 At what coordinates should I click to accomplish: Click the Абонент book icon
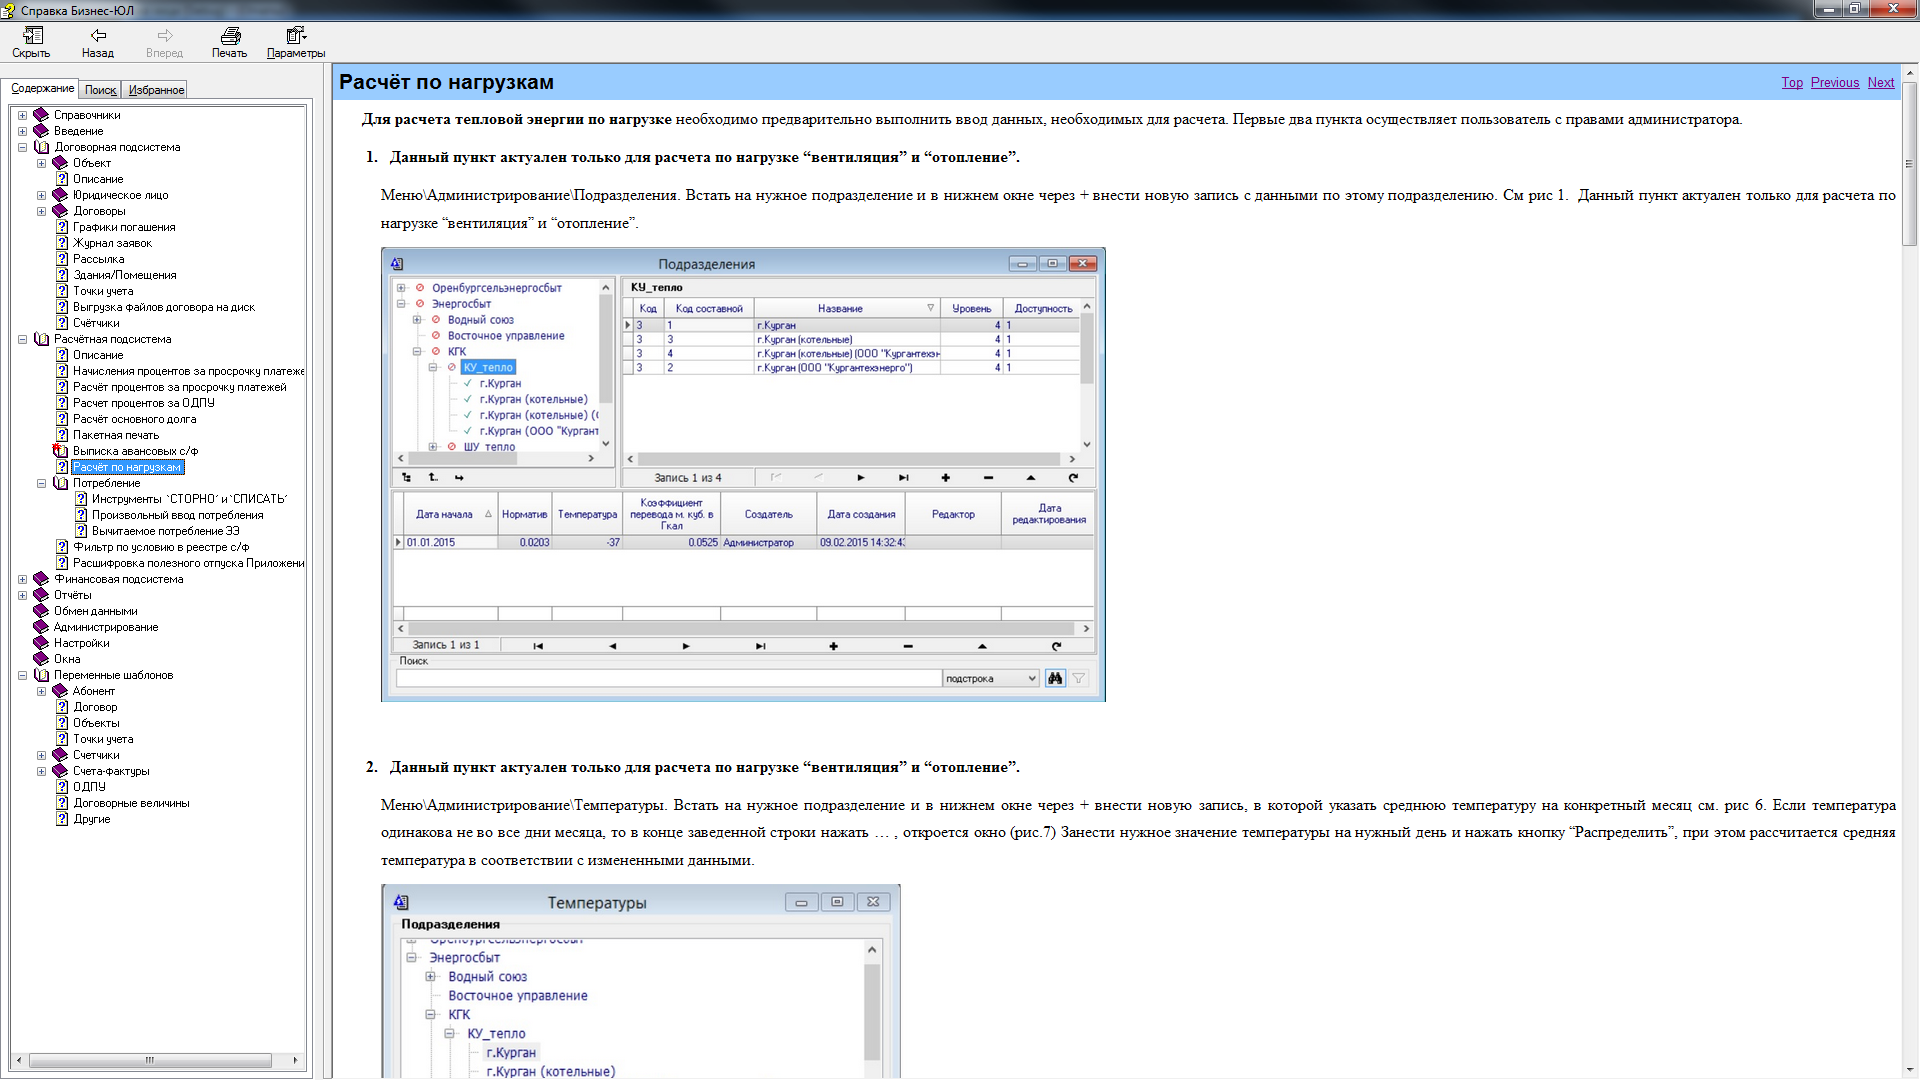60,691
